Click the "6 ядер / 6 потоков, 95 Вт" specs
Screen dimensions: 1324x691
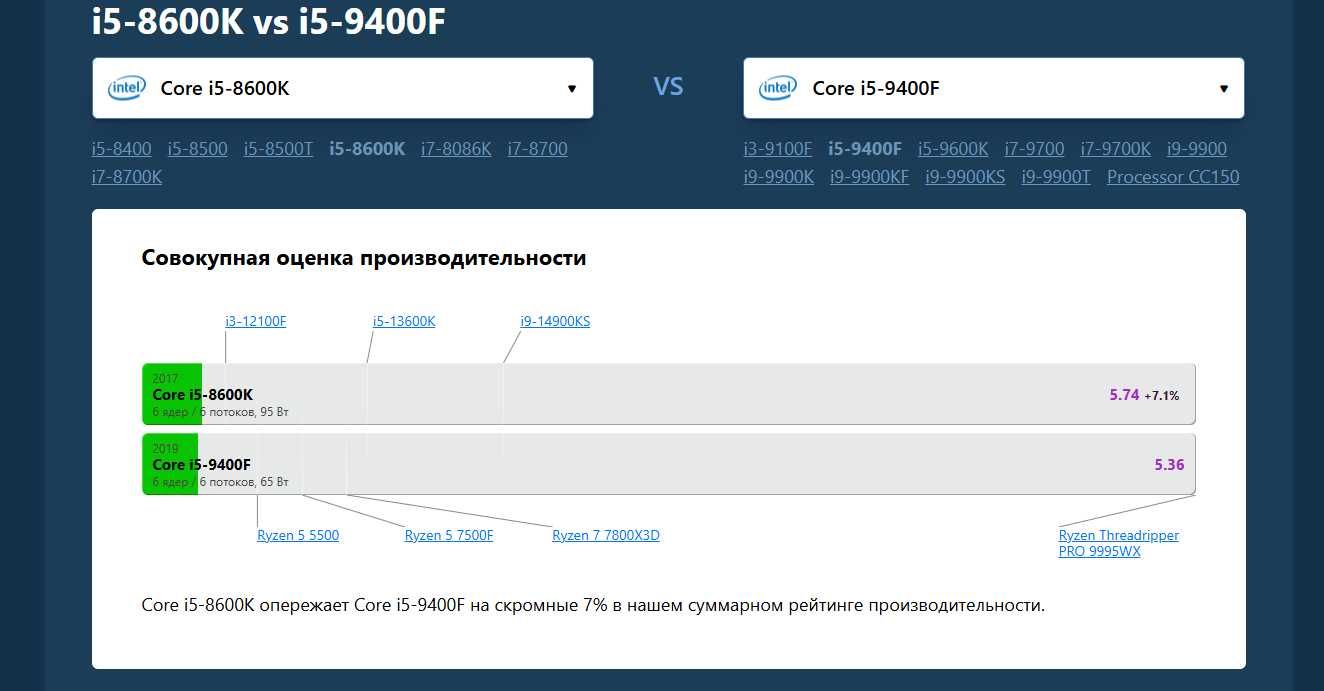click(x=221, y=412)
